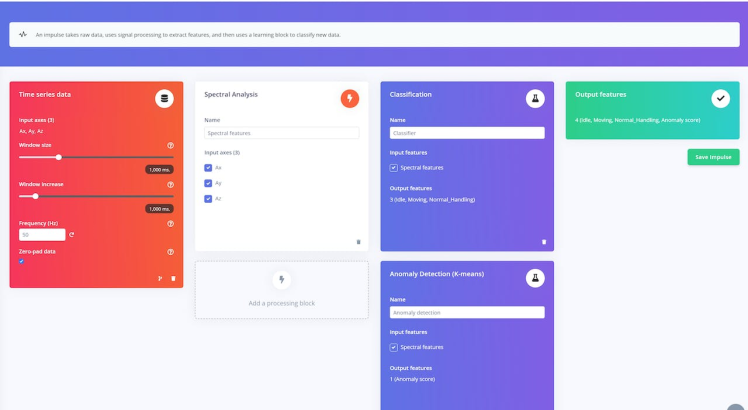Click the '1 (Anomaly score)' output text
The image size is (748, 410).
pos(412,379)
